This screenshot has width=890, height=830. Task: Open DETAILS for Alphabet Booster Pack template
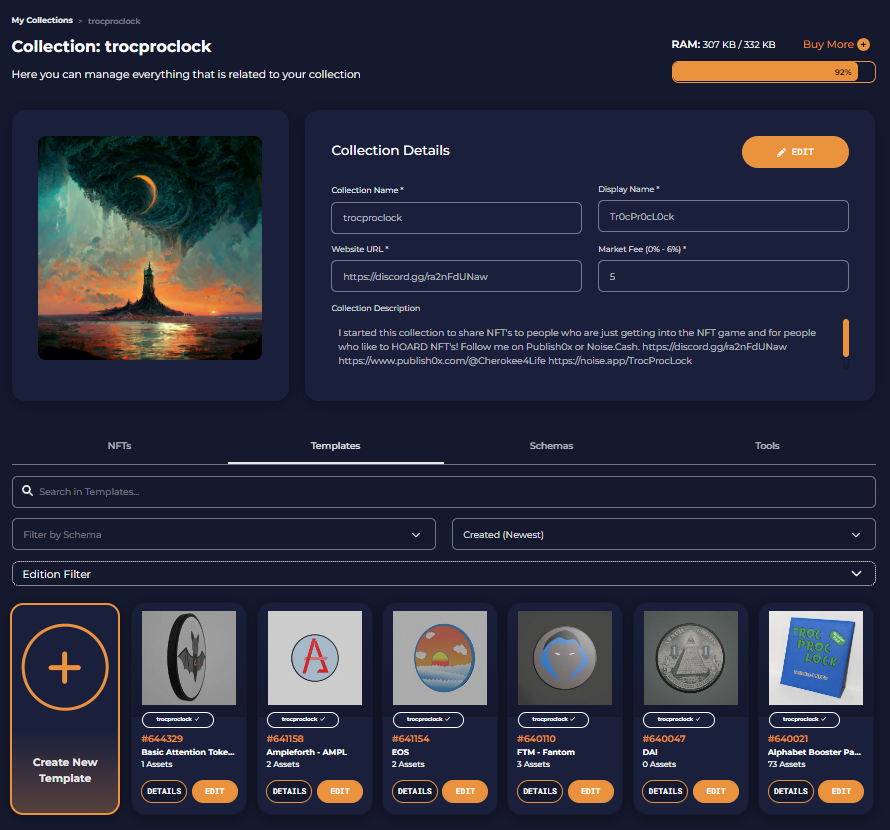(x=791, y=791)
